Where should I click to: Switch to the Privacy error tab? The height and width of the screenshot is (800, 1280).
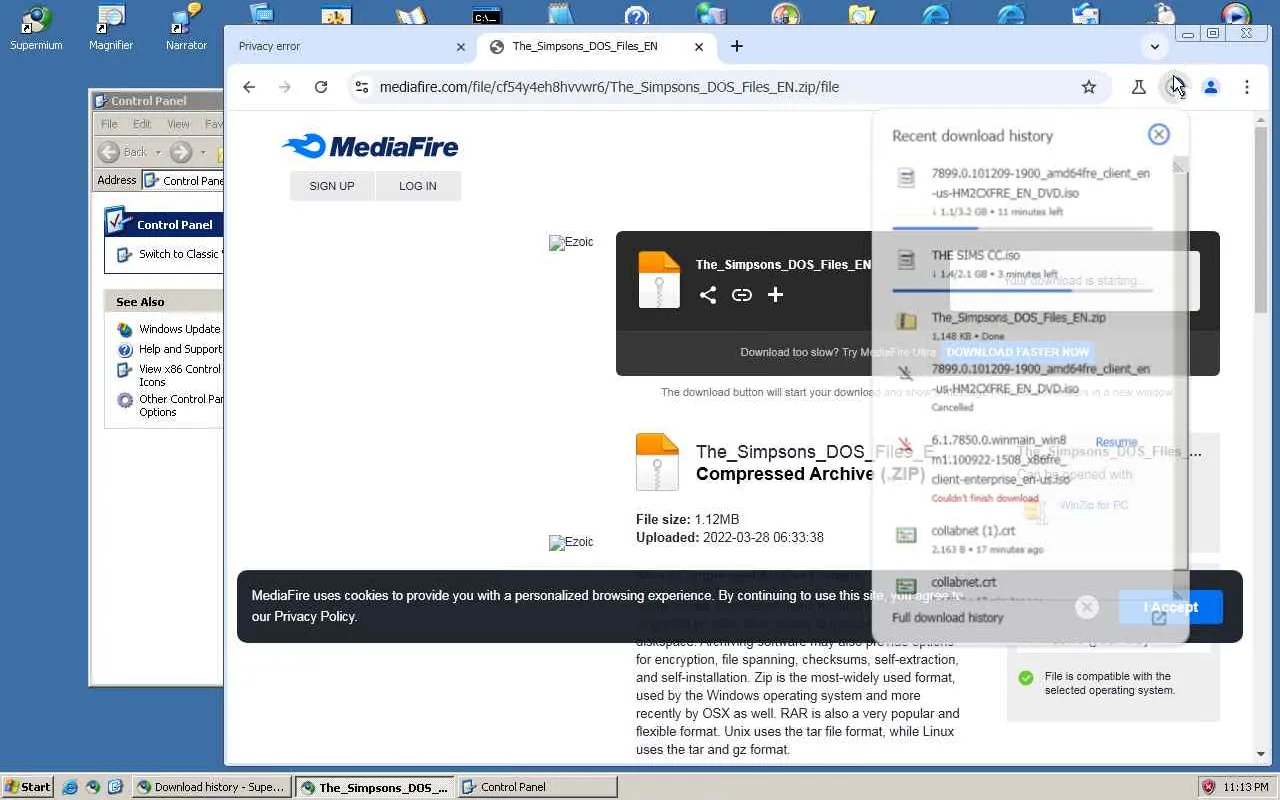[351, 46]
